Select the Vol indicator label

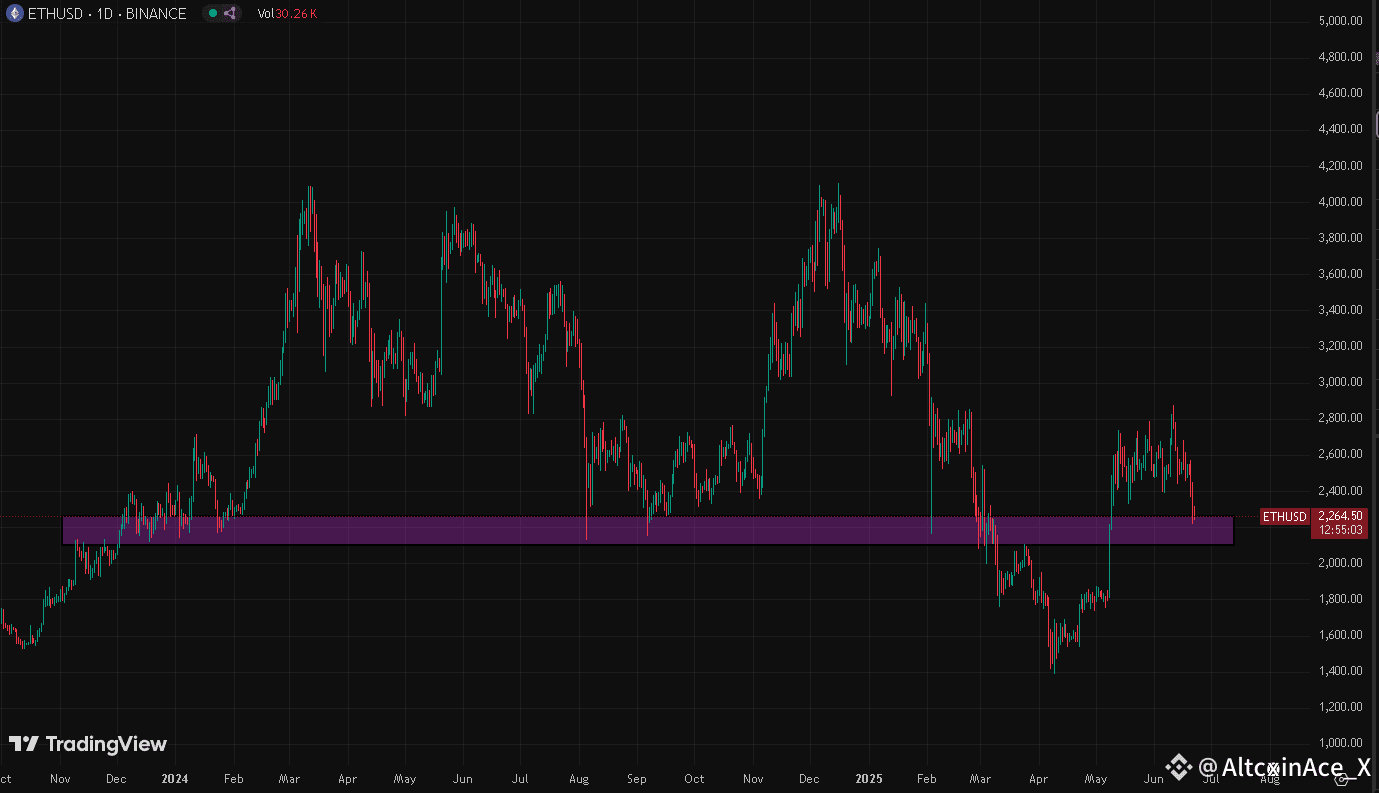pos(266,13)
